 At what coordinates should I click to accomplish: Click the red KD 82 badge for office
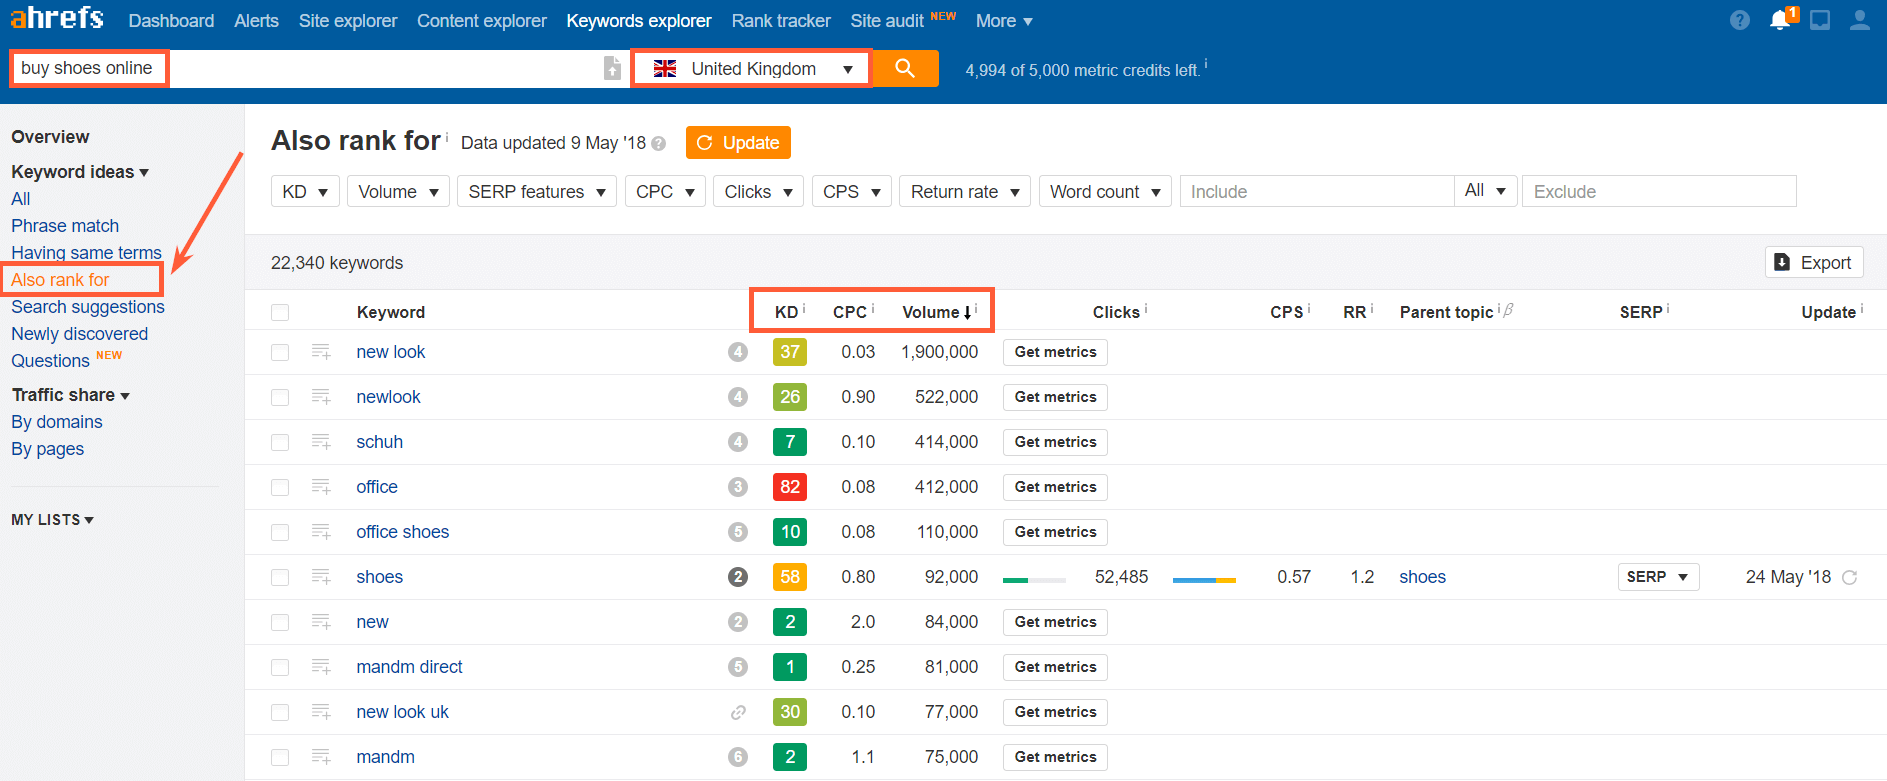pos(790,487)
